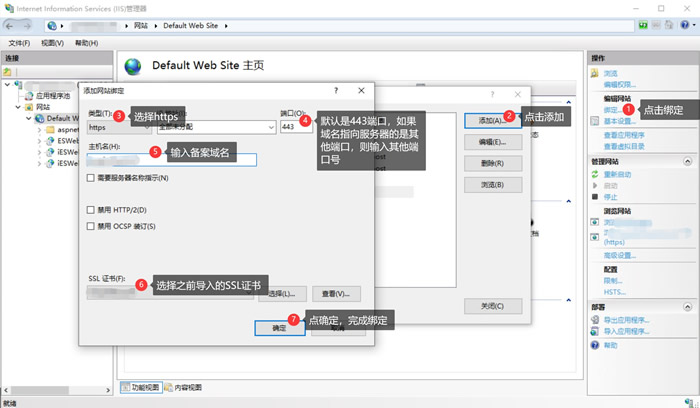Click the 导出应用程序 export icon
The width and height of the screenshot is (700, 408).
point(596,320)
